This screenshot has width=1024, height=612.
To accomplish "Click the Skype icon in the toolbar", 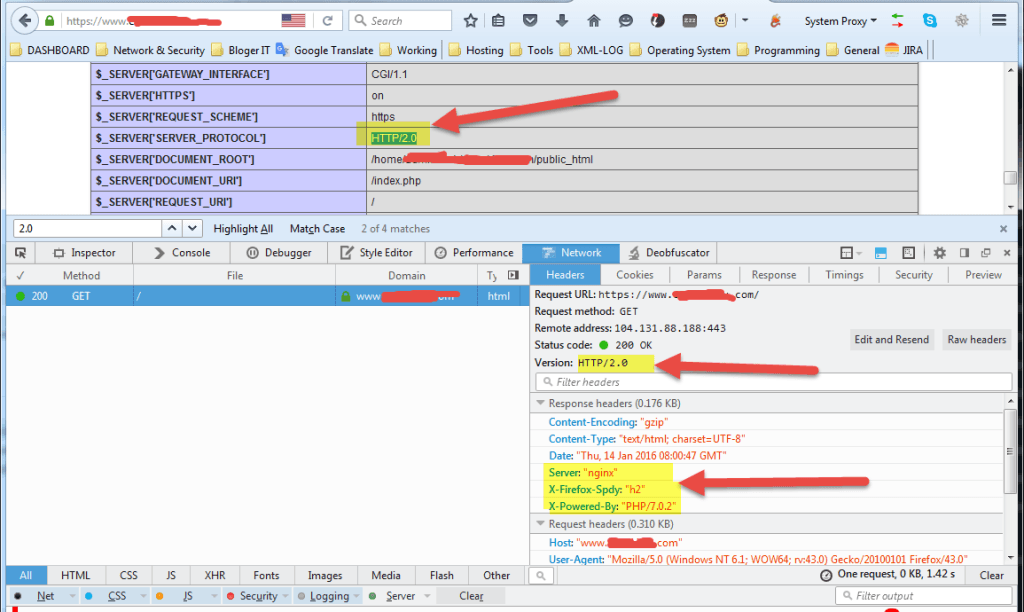I will pyautogui.click(x=929, y=21).
